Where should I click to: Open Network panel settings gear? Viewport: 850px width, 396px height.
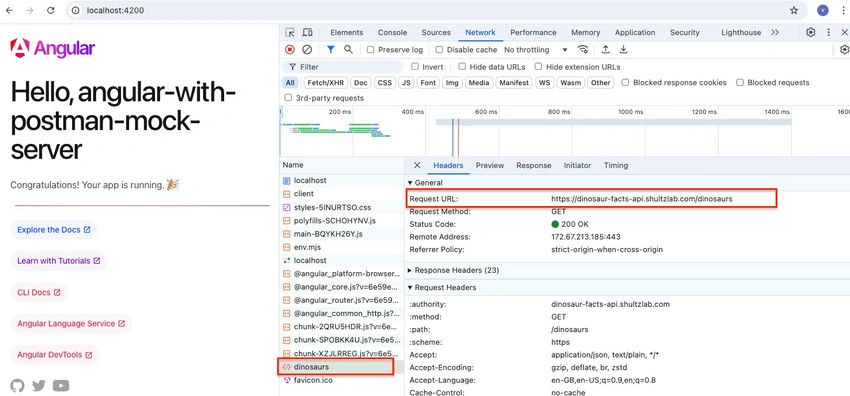click(844, 50)
